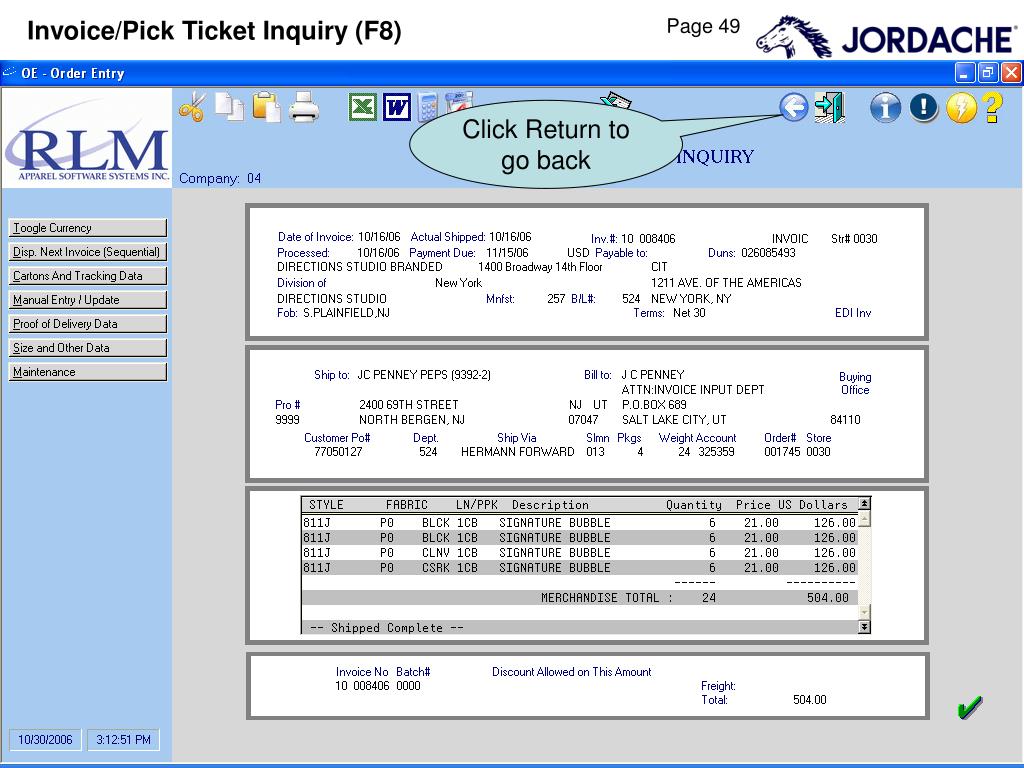Export to Word icon
This screenshot has height=768, width=1024.
coord(397,107)
